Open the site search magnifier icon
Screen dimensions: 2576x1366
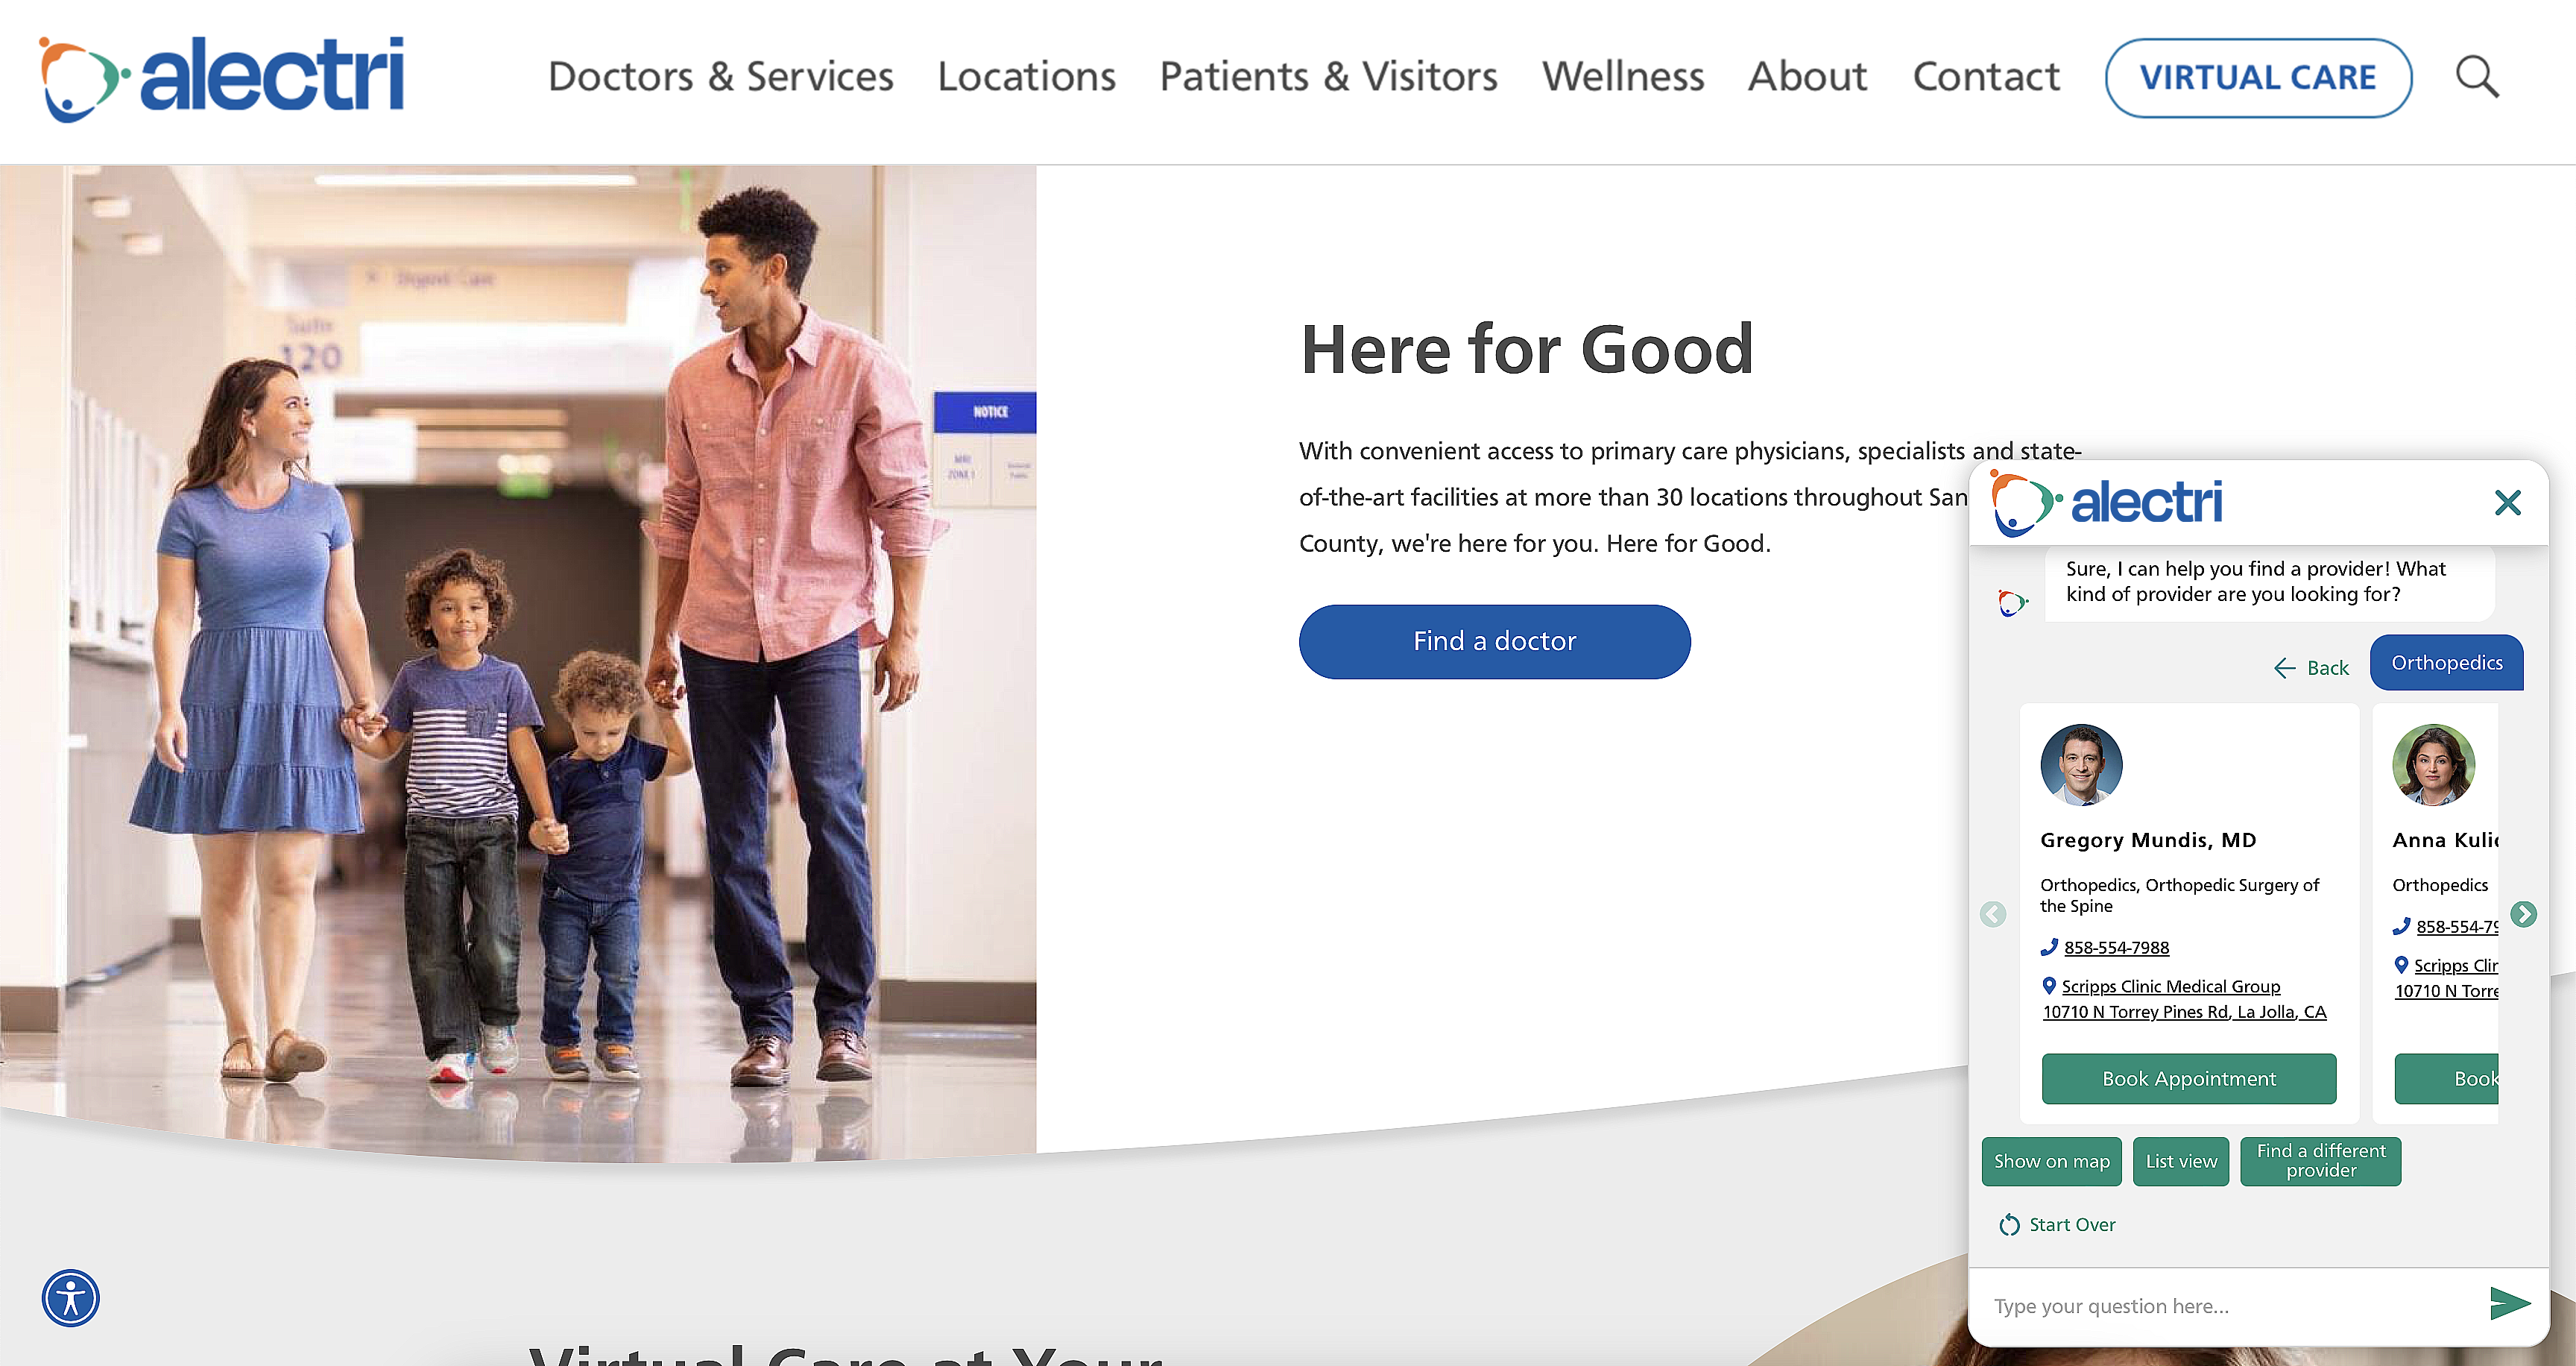pyautogui.click(x=2477, y=77)
